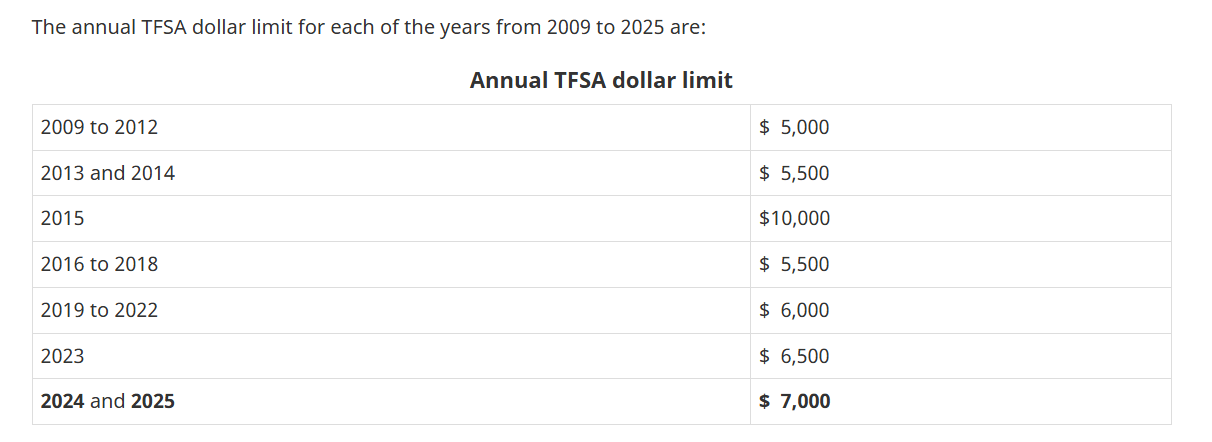Click the $5,000 amount for 2009 to 2012
Screen dimensions: 1212x442
point(794,128)
